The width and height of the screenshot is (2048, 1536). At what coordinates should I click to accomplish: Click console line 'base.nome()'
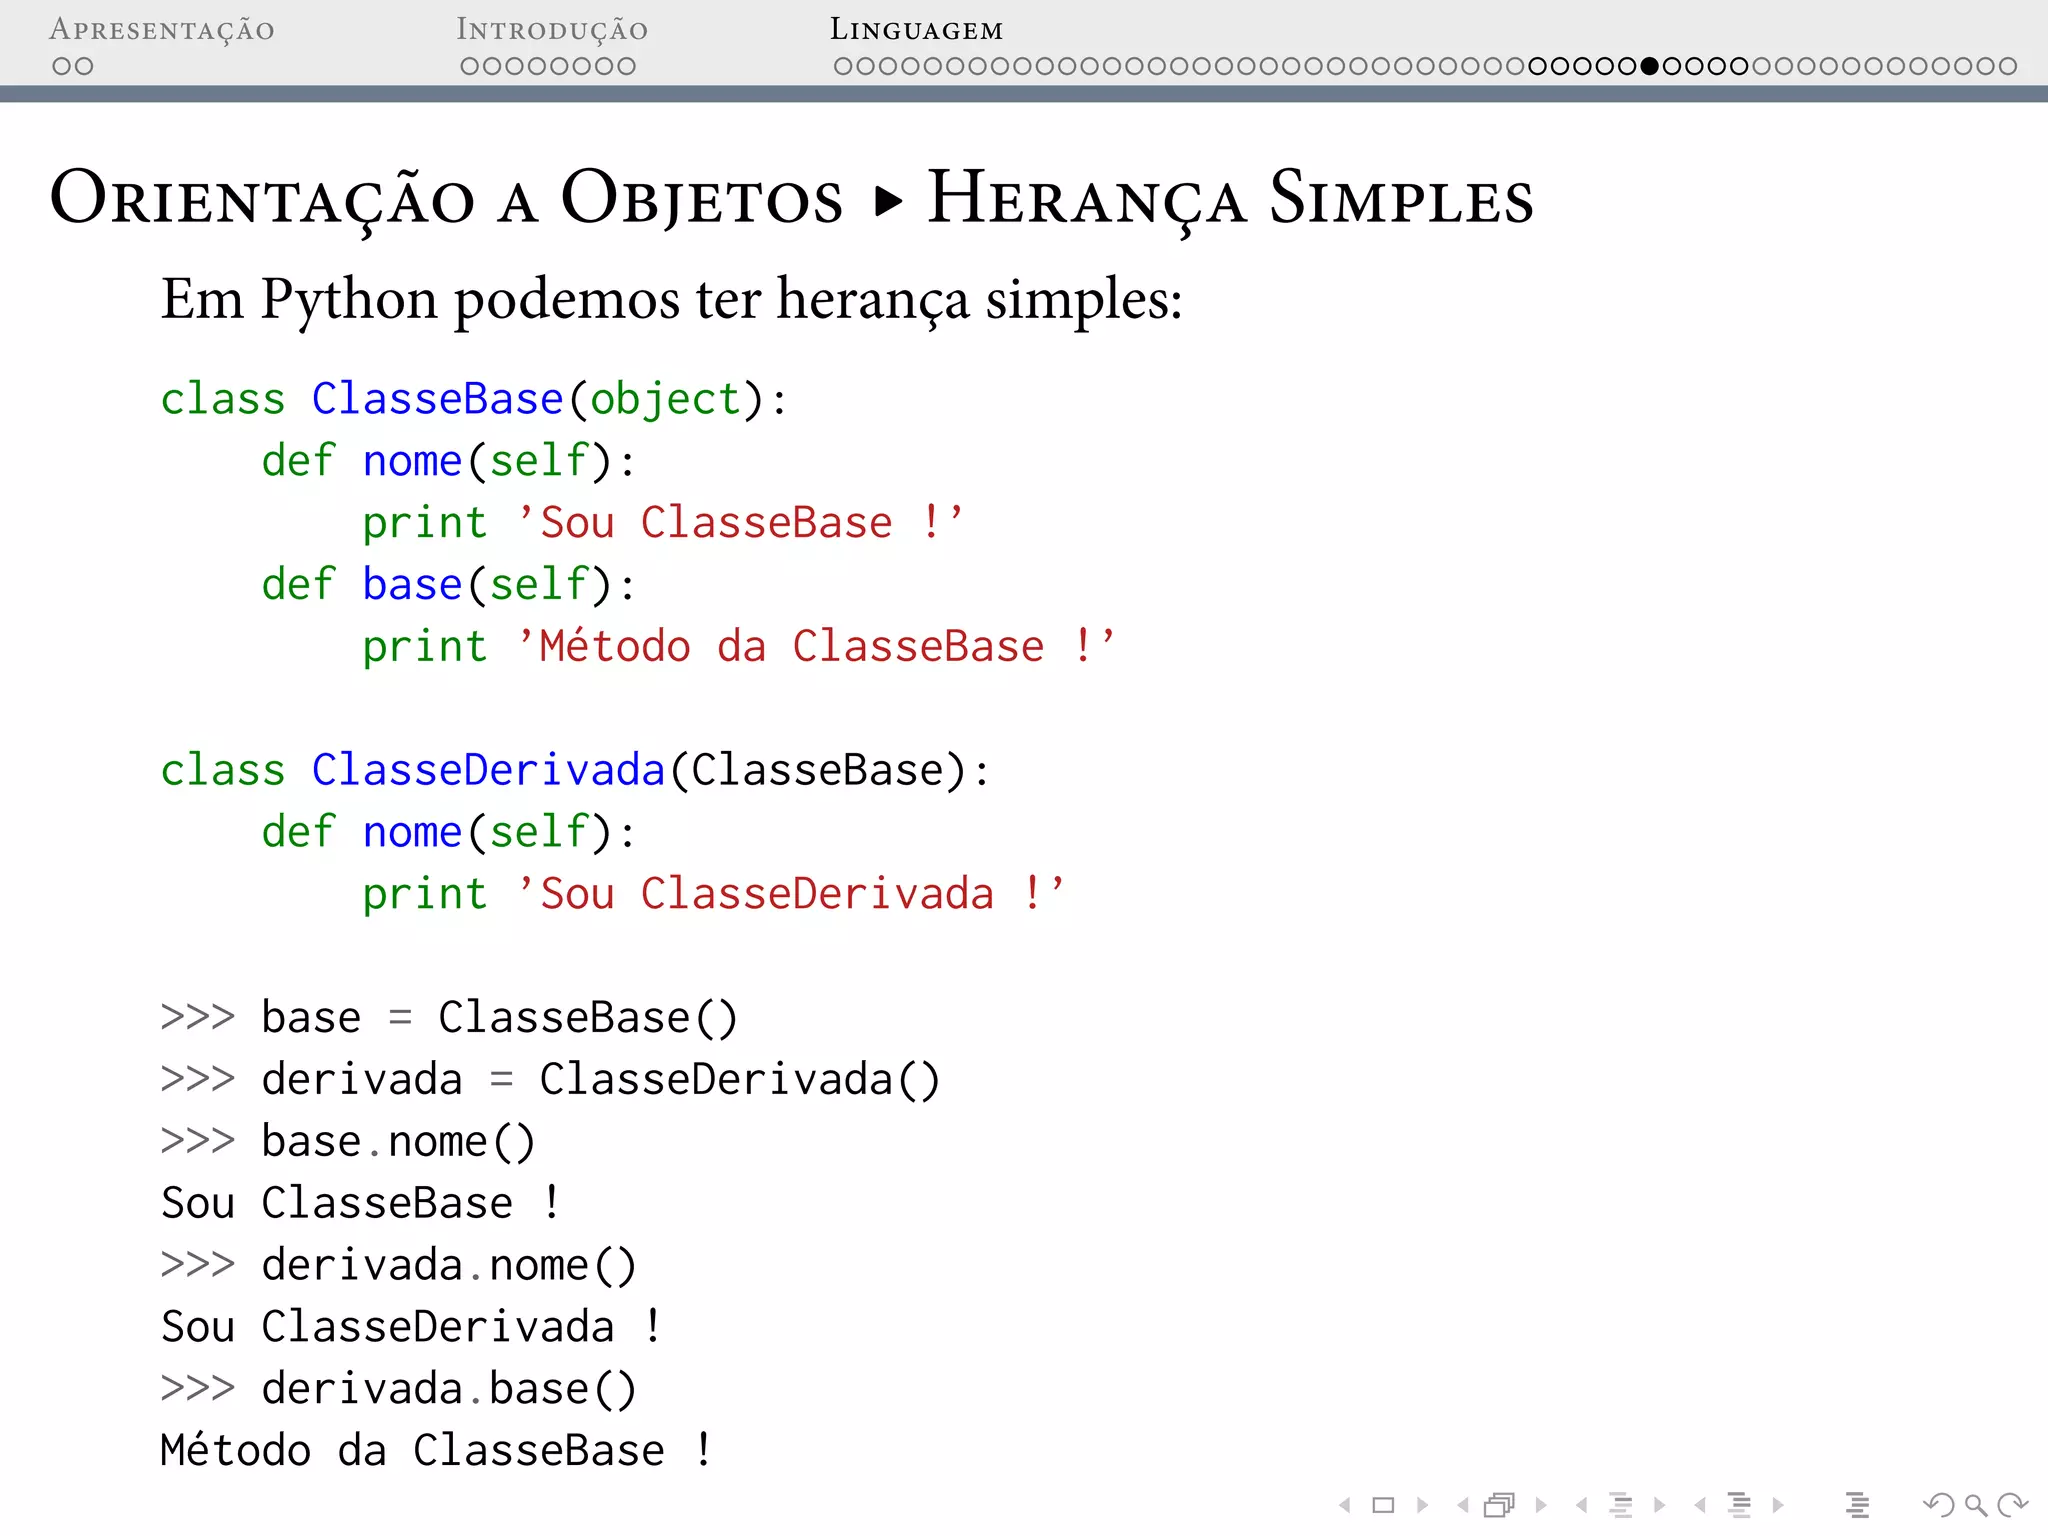[x=348, y=1142]
